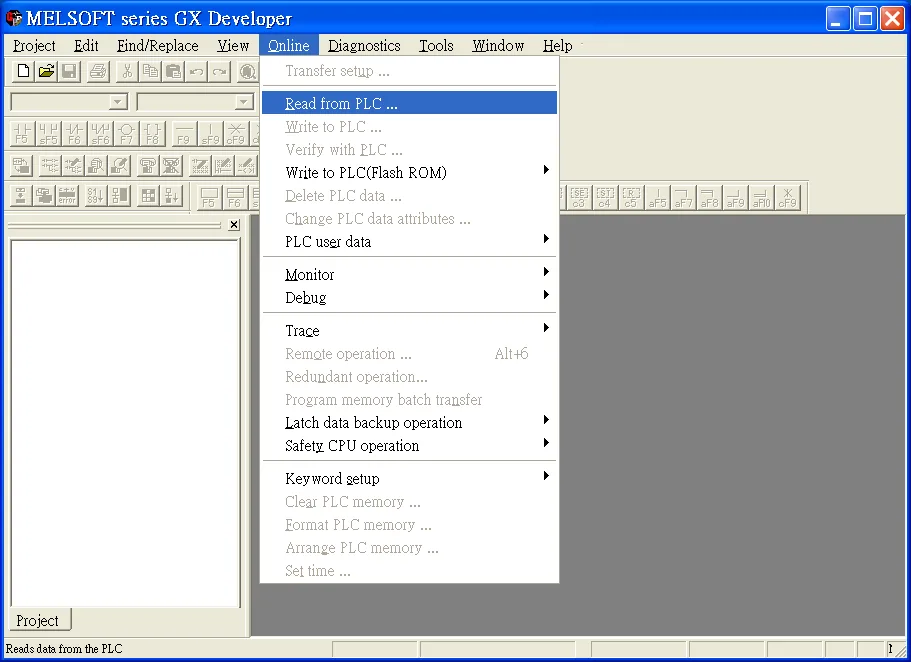
Task: Expand the Safety CPU operation submenu
Action: (409, 446)
